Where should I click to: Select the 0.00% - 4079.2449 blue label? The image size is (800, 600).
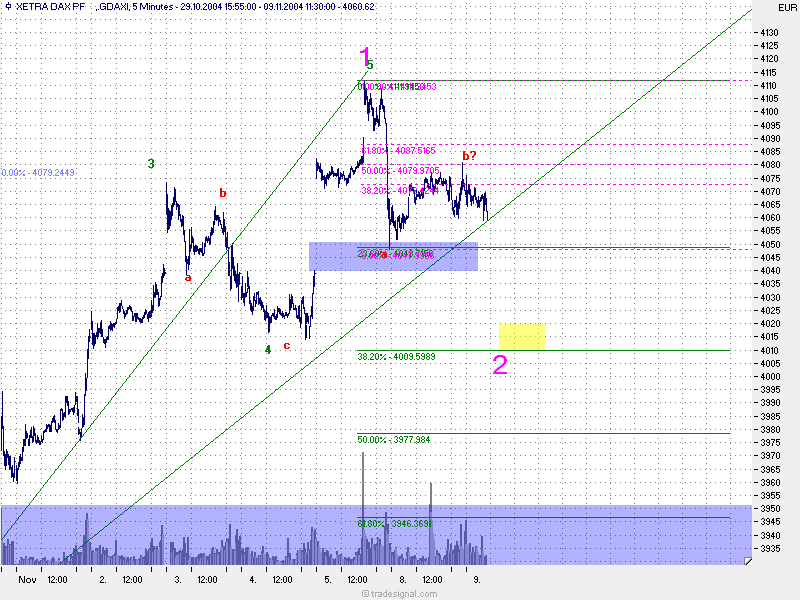tap(38, 172)
